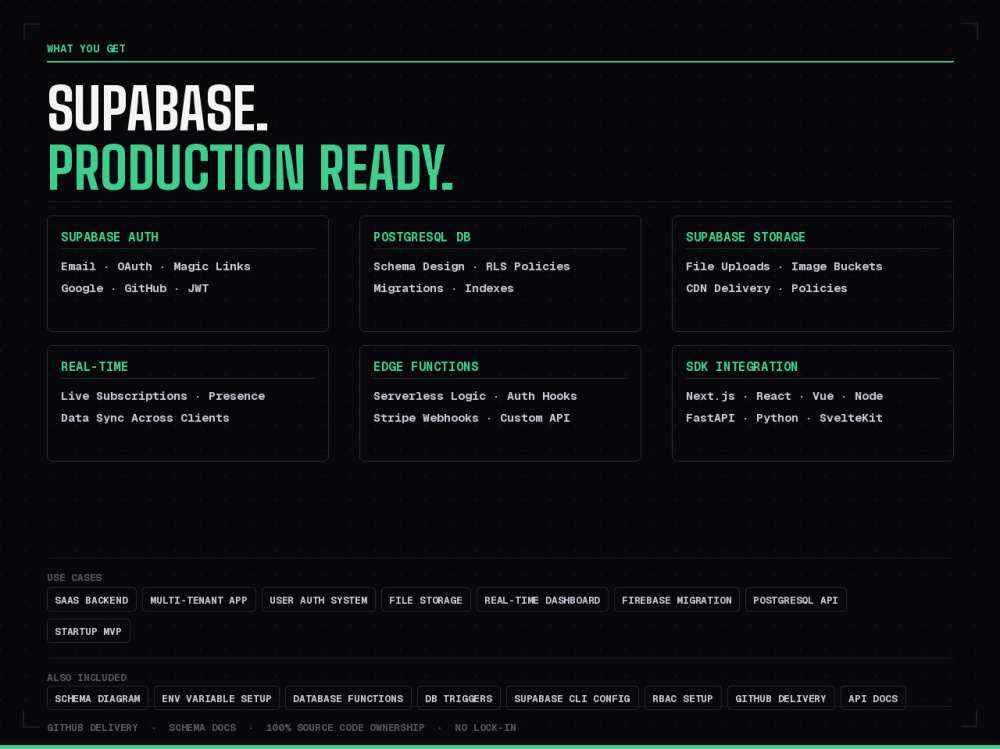Click 'Google · GitHub · JWT' line

135,288
